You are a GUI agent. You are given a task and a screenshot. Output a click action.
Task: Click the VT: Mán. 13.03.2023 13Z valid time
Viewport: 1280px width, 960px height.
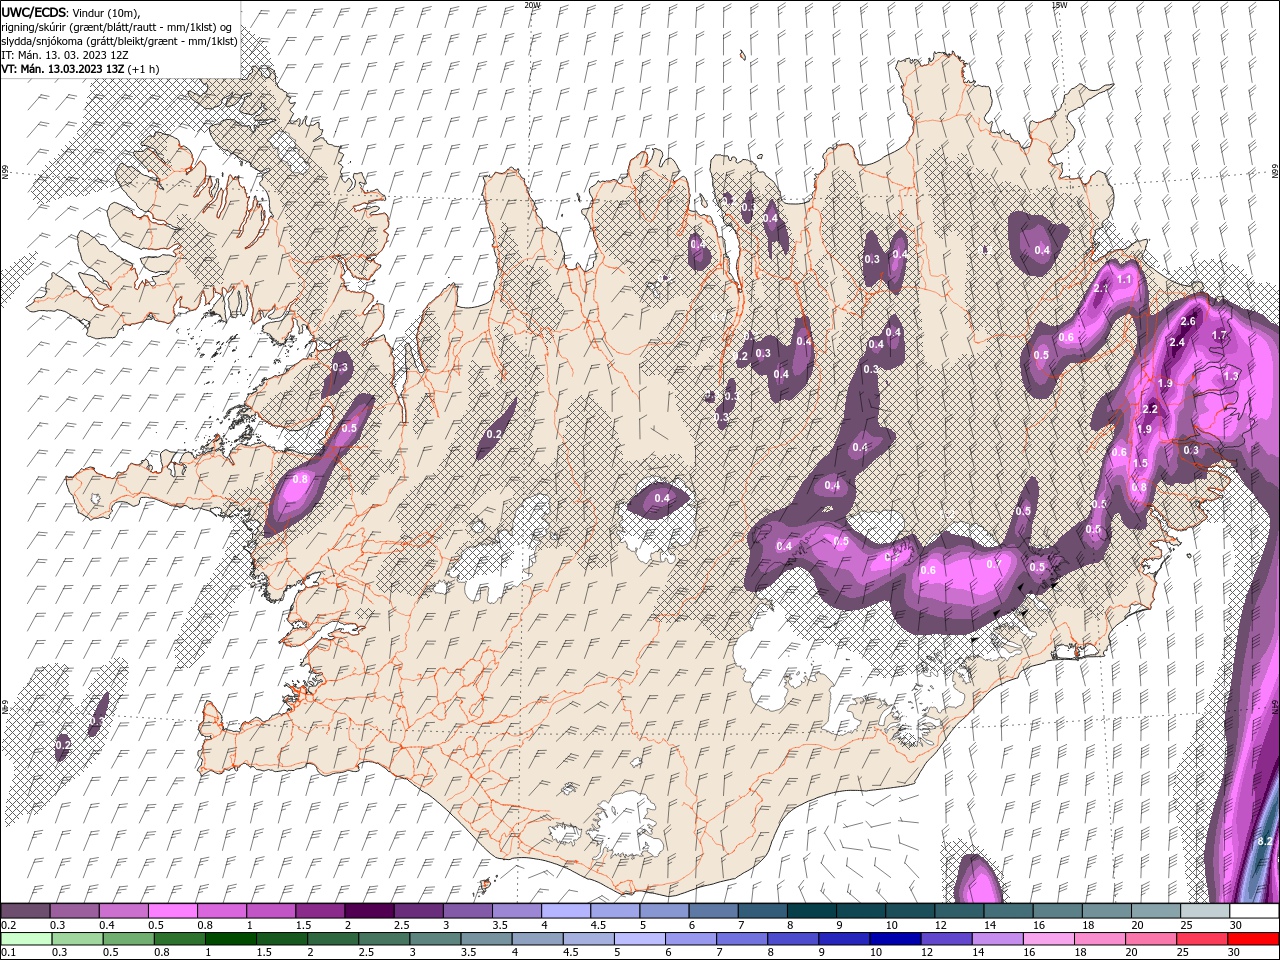click(x=65, y=69)
